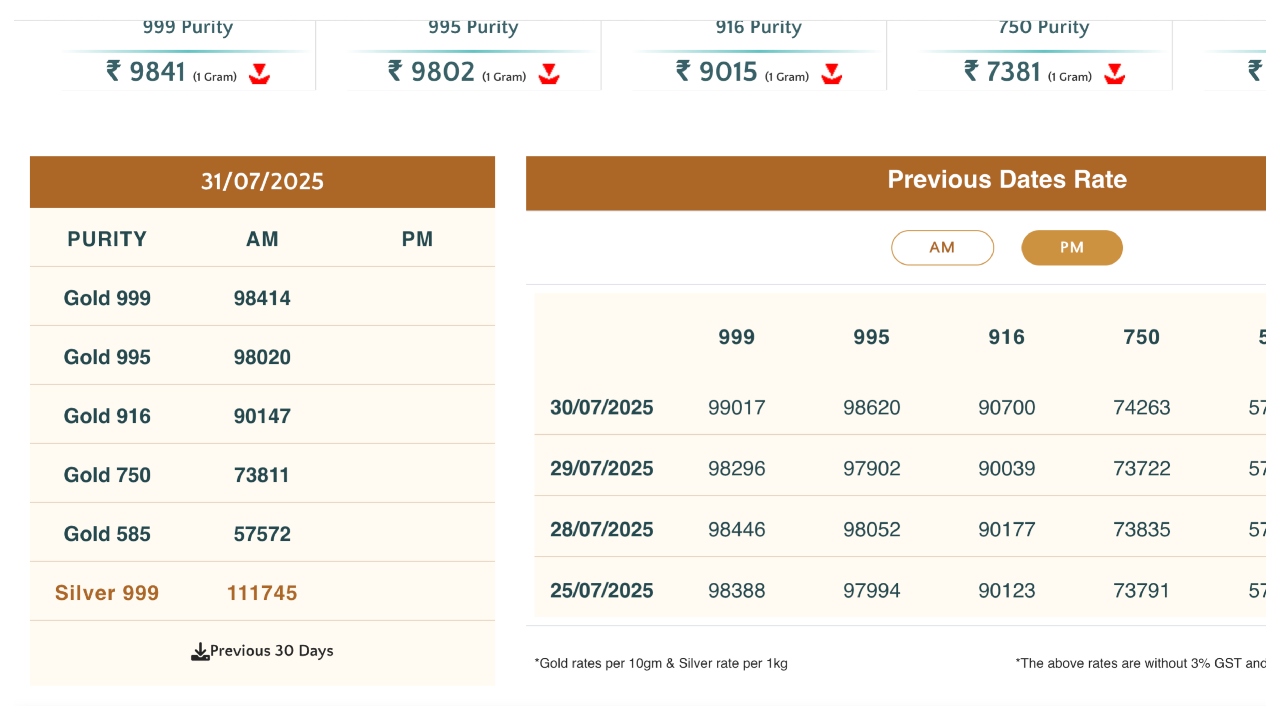The height and width of the screenshot is (720, 1280).
Task: Click the Previous Dates Rate heading
Action: tap(1007, 180)
